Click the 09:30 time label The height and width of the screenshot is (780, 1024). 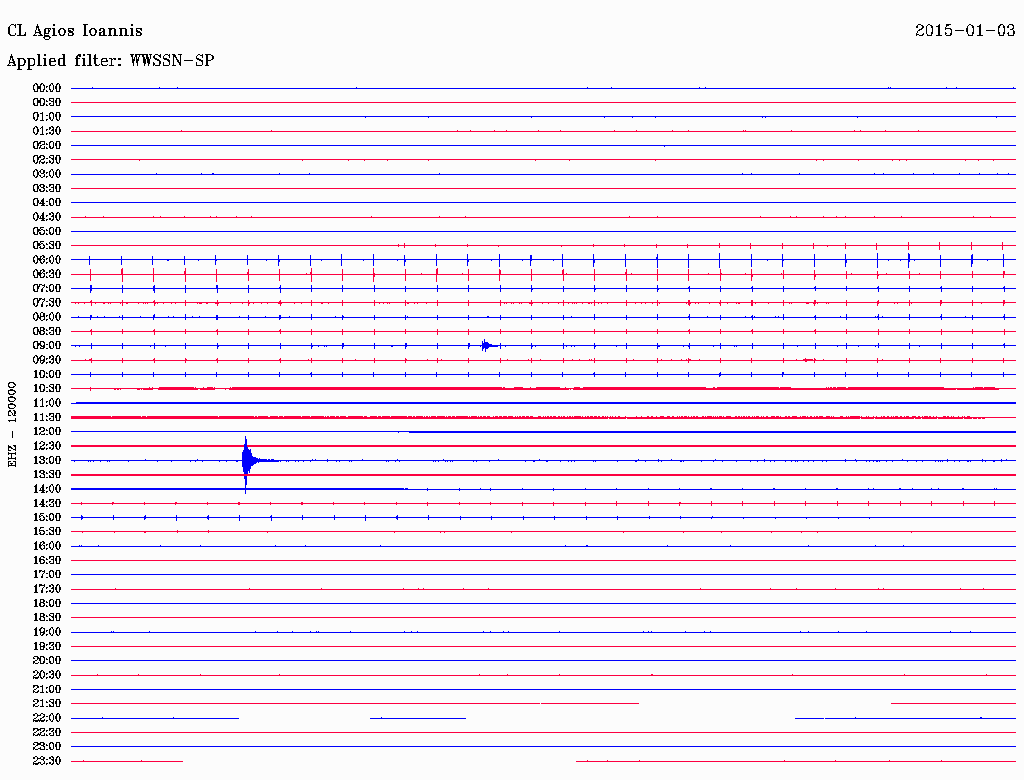(x=47, y=360)
